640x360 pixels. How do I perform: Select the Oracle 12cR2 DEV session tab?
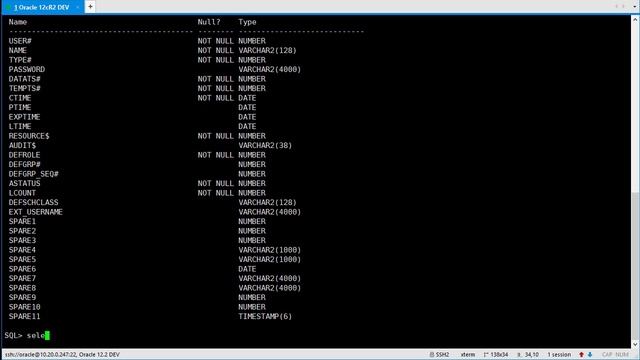42,7
